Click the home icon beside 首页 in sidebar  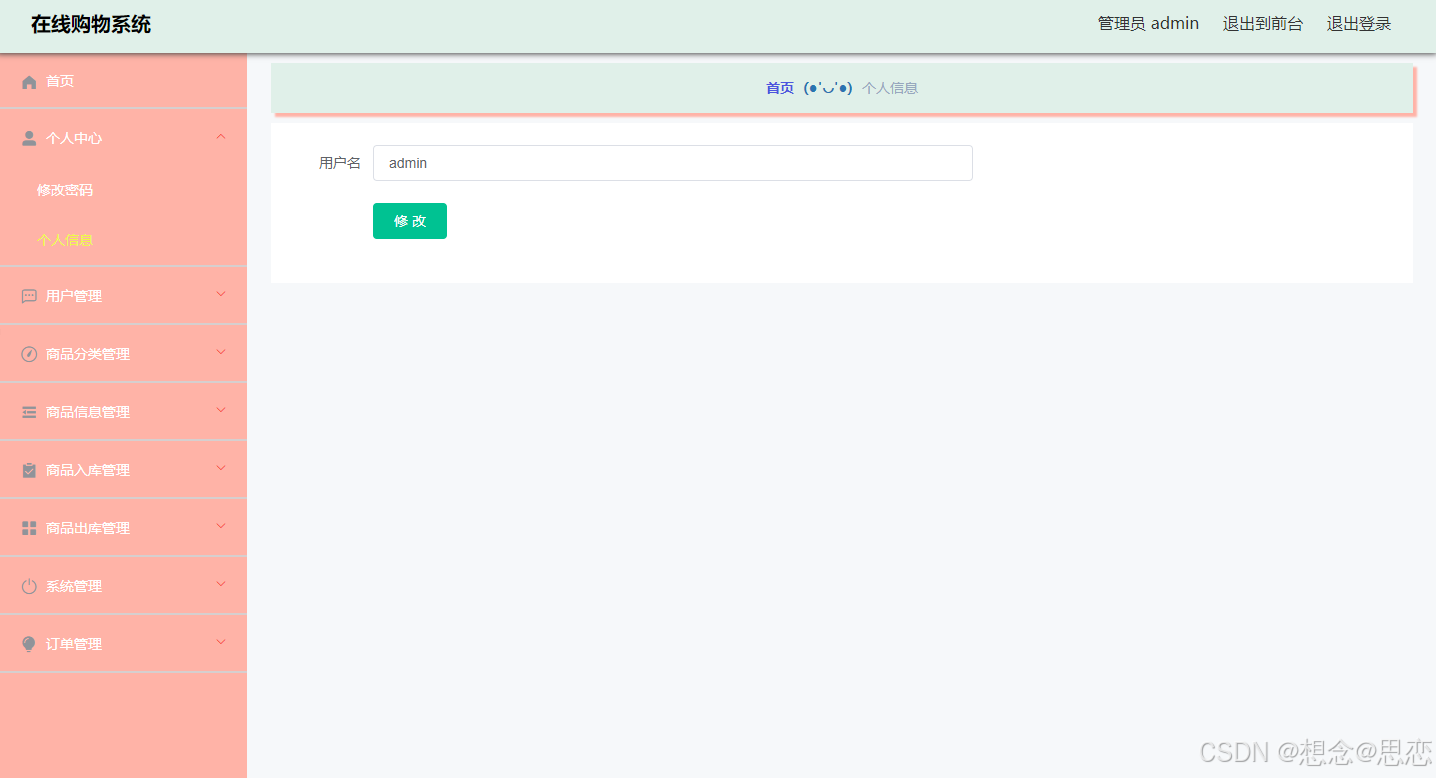29,82
